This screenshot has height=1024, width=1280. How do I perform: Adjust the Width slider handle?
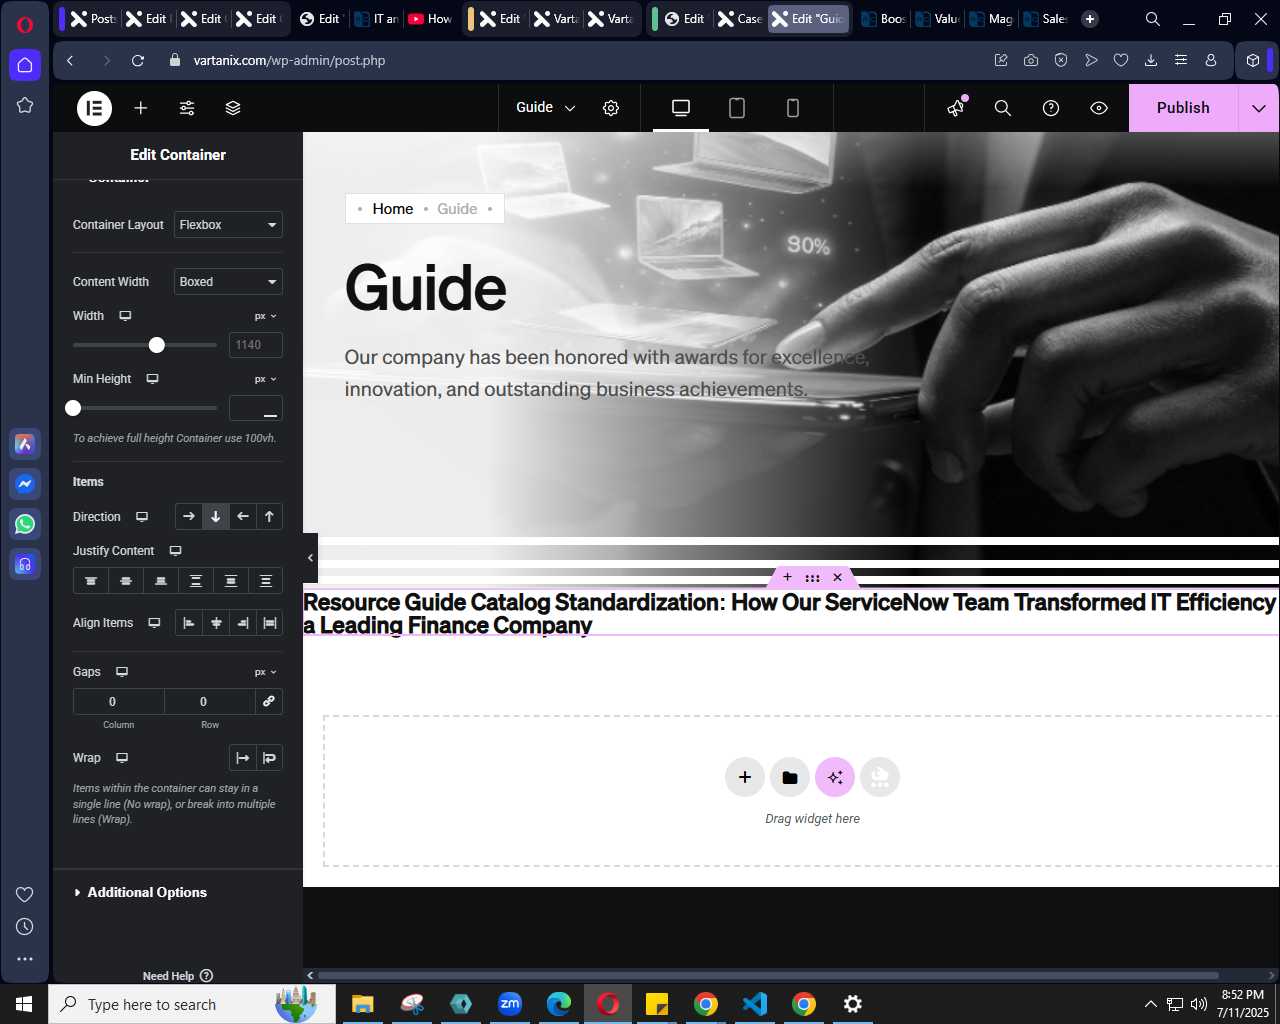pyautogui.click(x=157, y=345)
